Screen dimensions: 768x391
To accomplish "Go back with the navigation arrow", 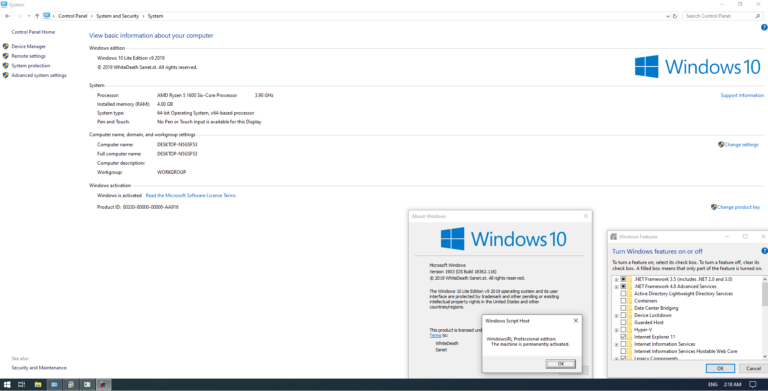I will 7,16.
